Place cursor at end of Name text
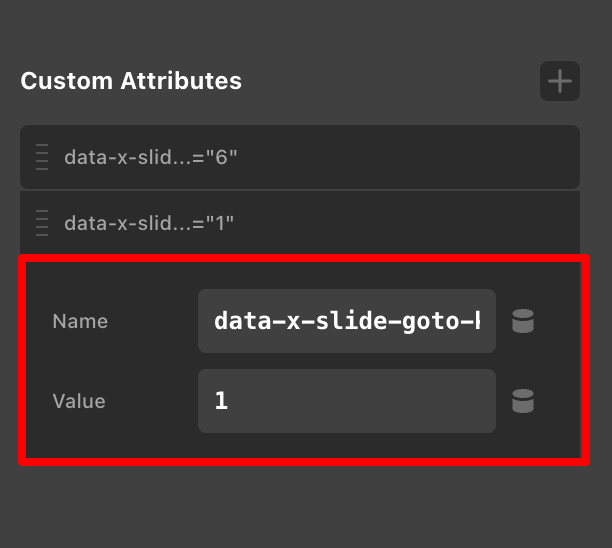 (x=487, y=321)
